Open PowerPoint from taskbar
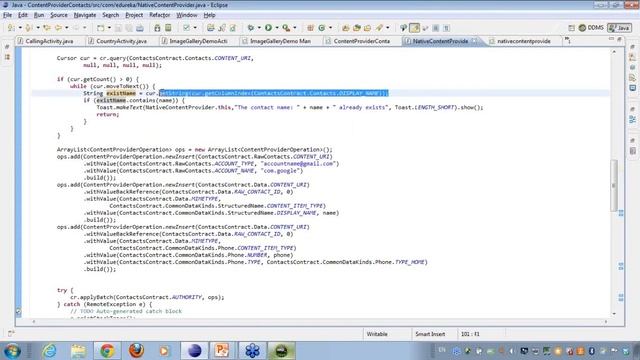 tap(222, 351)
